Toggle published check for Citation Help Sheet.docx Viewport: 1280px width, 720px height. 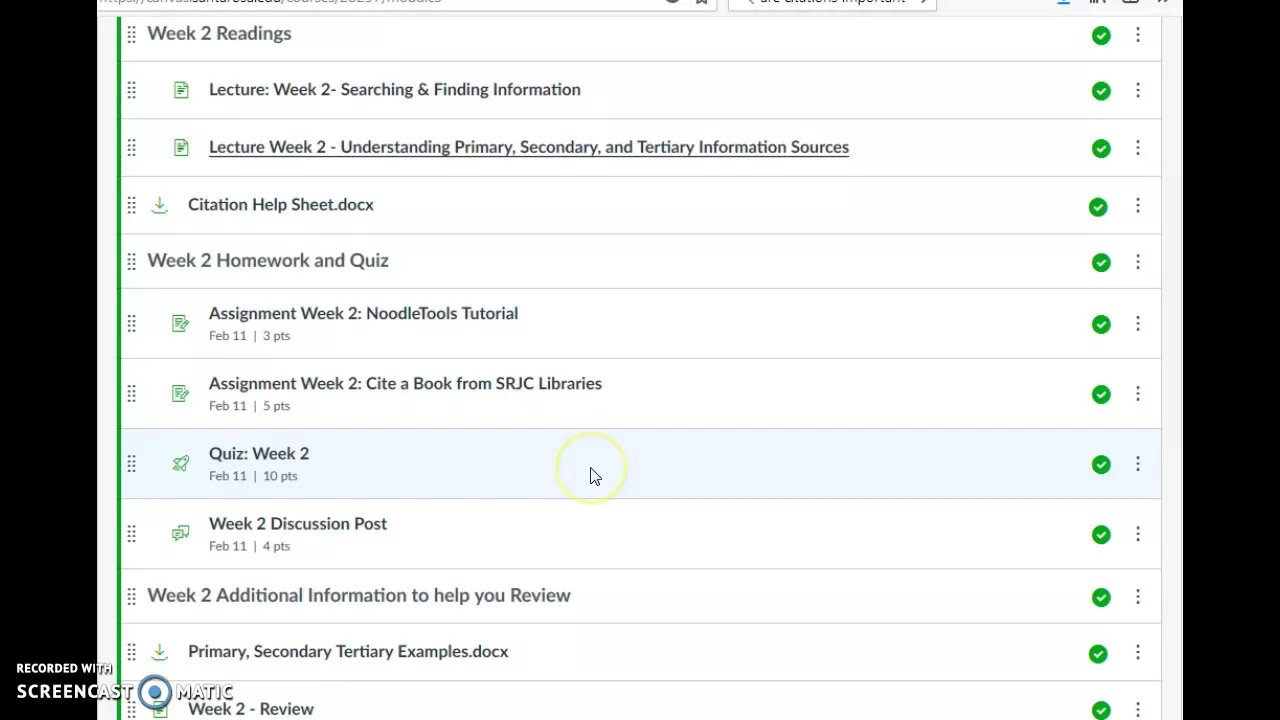1098,207
